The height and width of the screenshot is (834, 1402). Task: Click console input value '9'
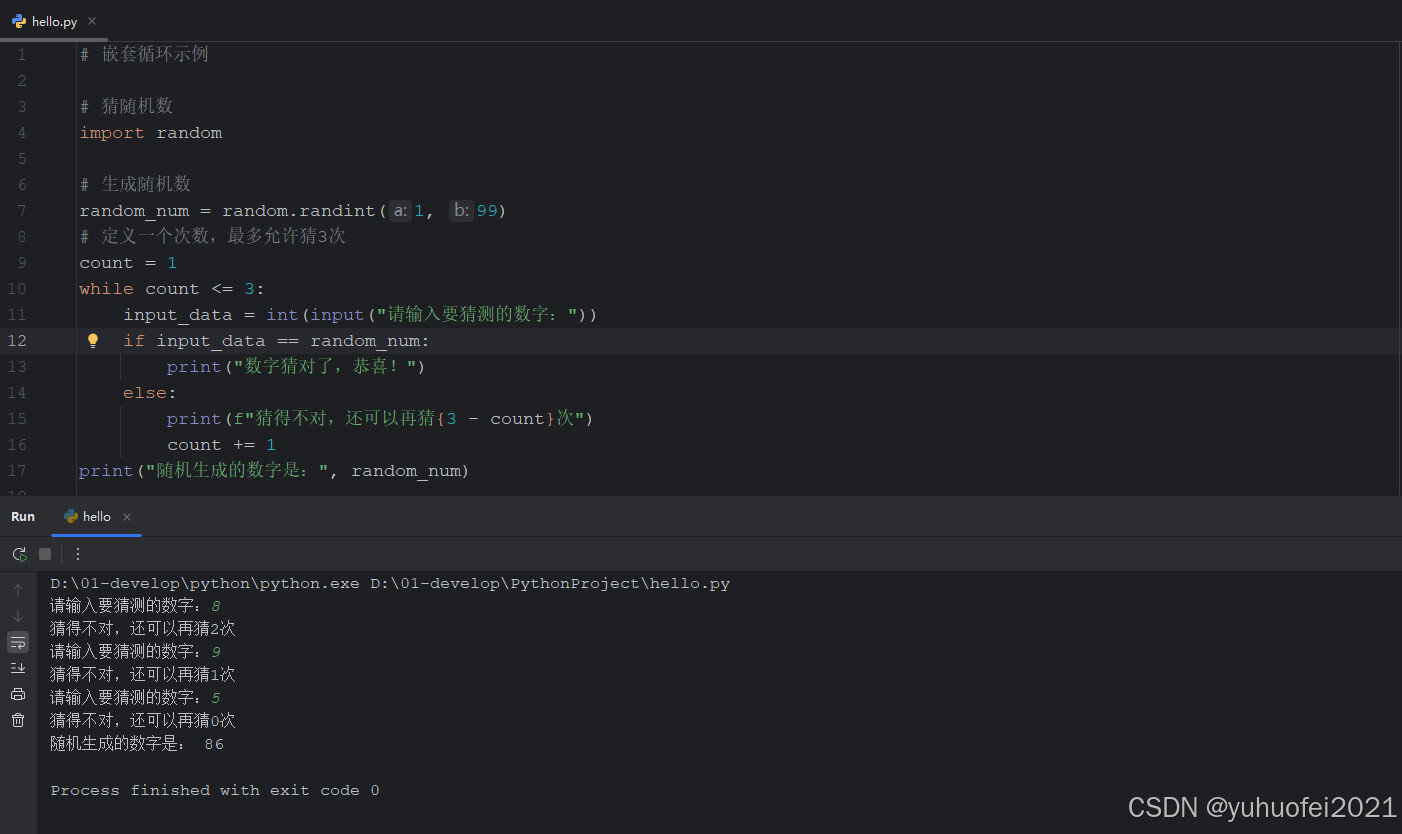click(x=216, y=653)
